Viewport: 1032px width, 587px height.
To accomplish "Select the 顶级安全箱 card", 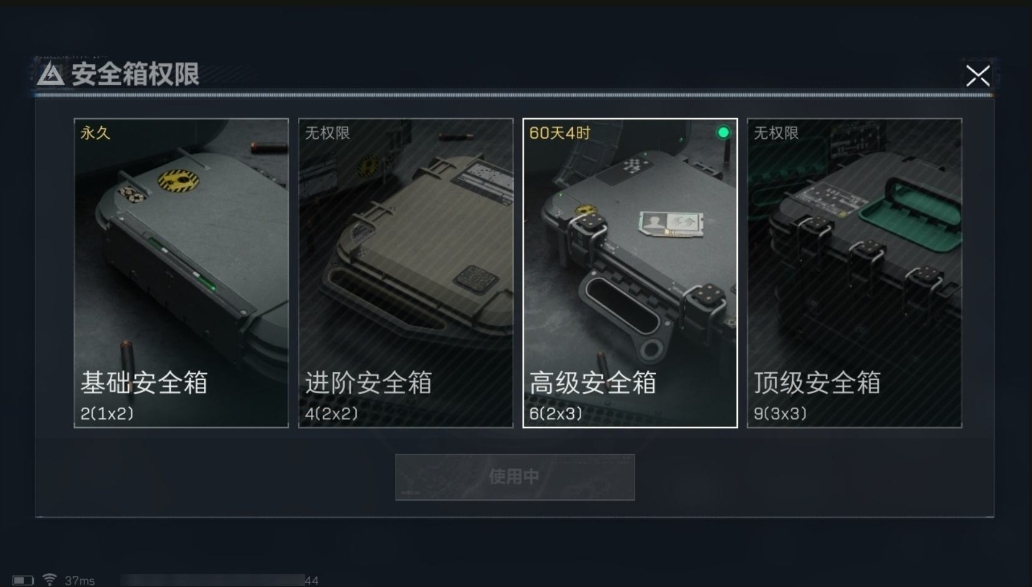I will (854, 273).
